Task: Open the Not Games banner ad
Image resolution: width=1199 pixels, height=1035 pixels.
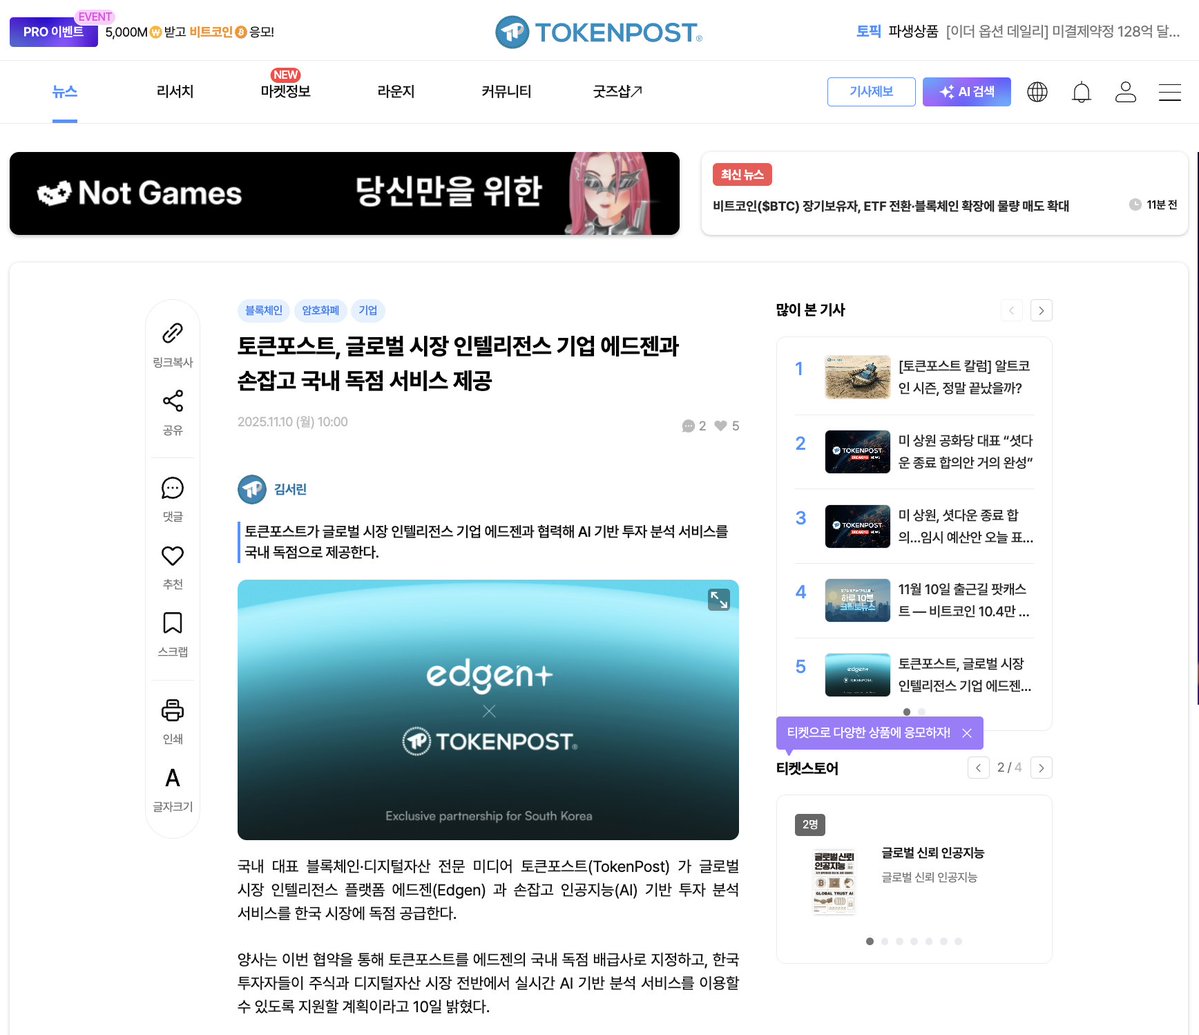Action: (344, 193)
